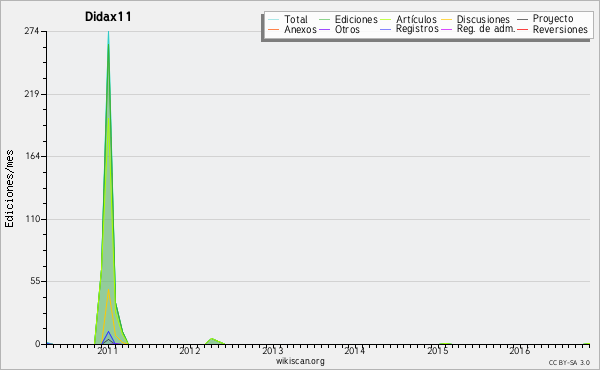
Task: Click the 219 y-axis value
Action: tap(31, 94)
